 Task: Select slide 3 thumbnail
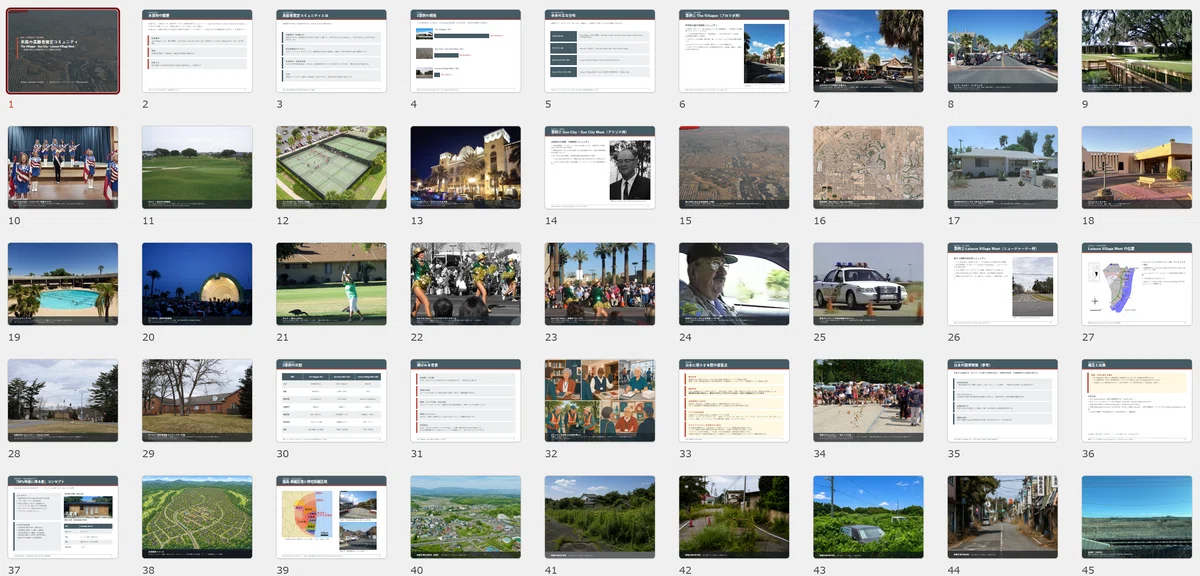(331, 51)
